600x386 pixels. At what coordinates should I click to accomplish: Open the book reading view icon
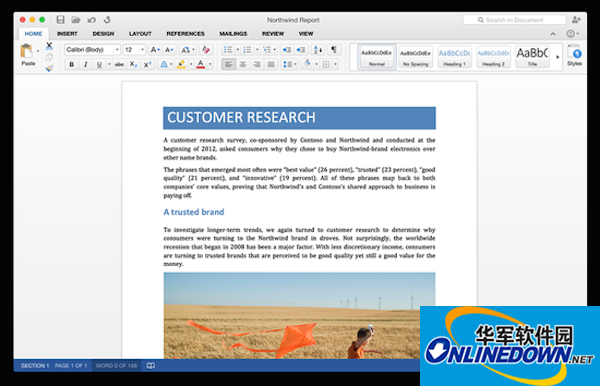151,366
